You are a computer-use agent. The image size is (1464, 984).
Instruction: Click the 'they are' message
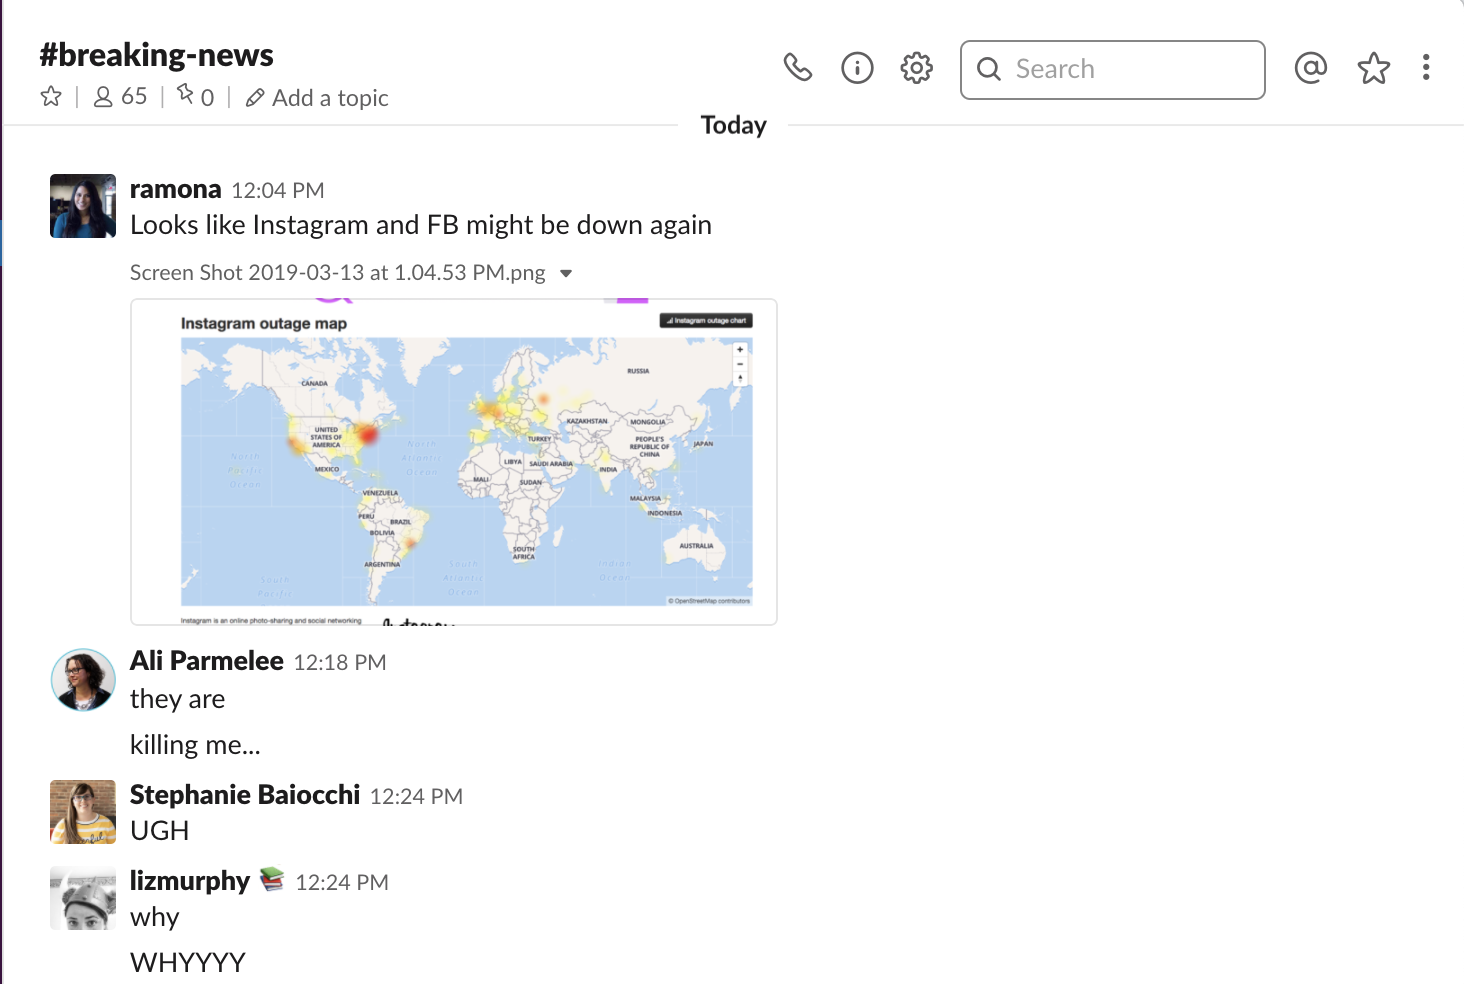click(177, 699)
